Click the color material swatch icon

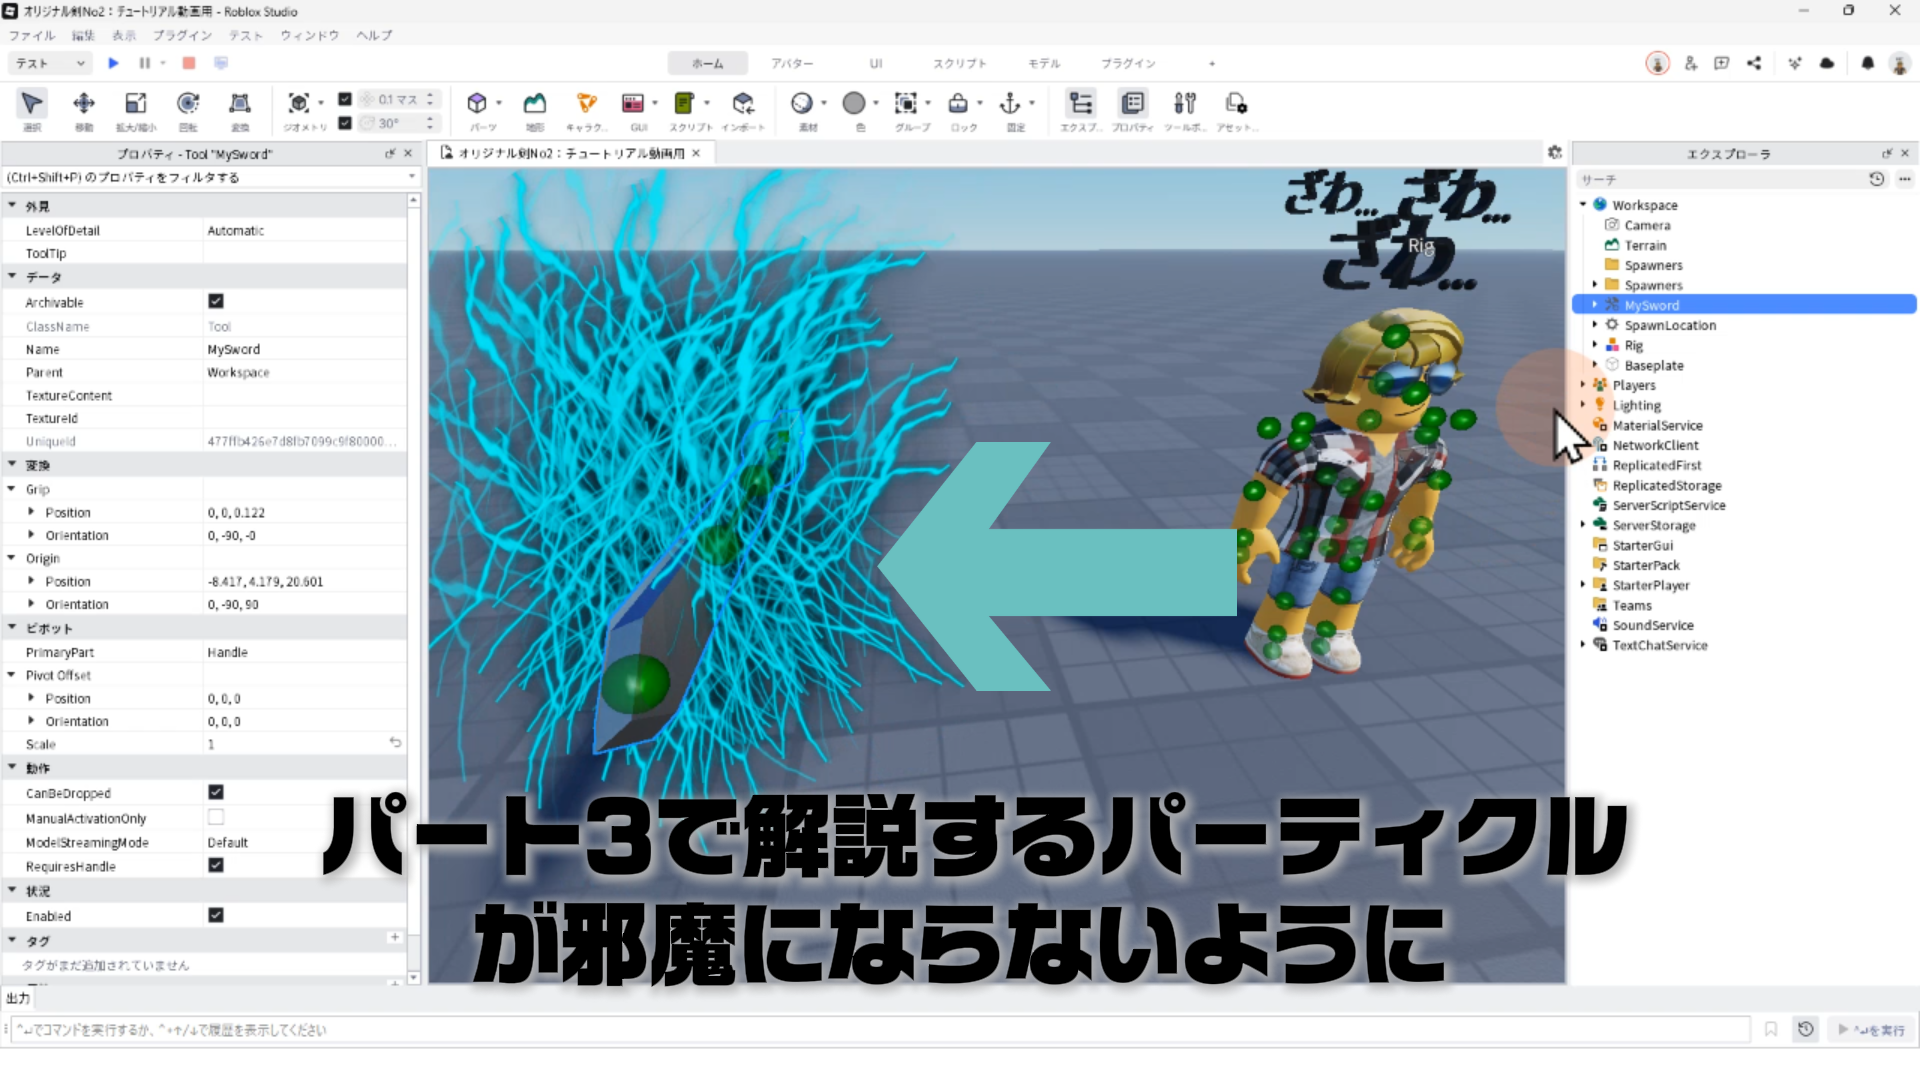click(854, 104)
